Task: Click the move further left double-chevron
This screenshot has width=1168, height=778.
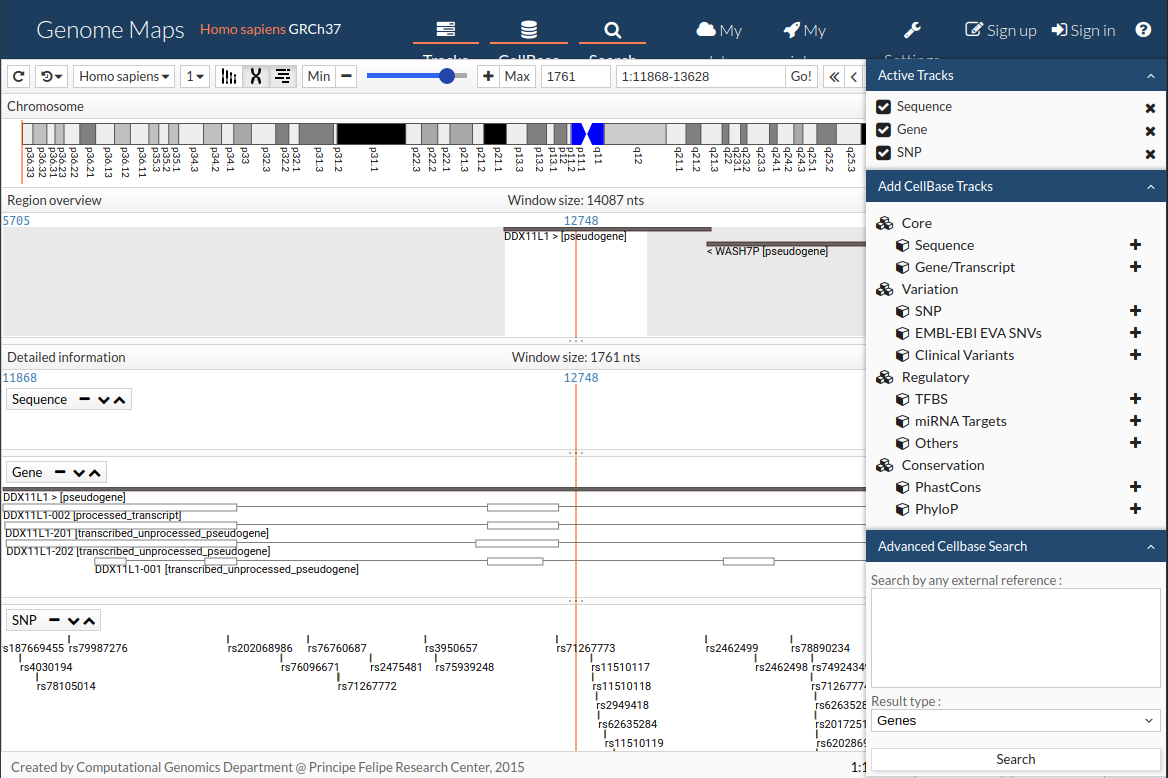Action: point(834,76)
